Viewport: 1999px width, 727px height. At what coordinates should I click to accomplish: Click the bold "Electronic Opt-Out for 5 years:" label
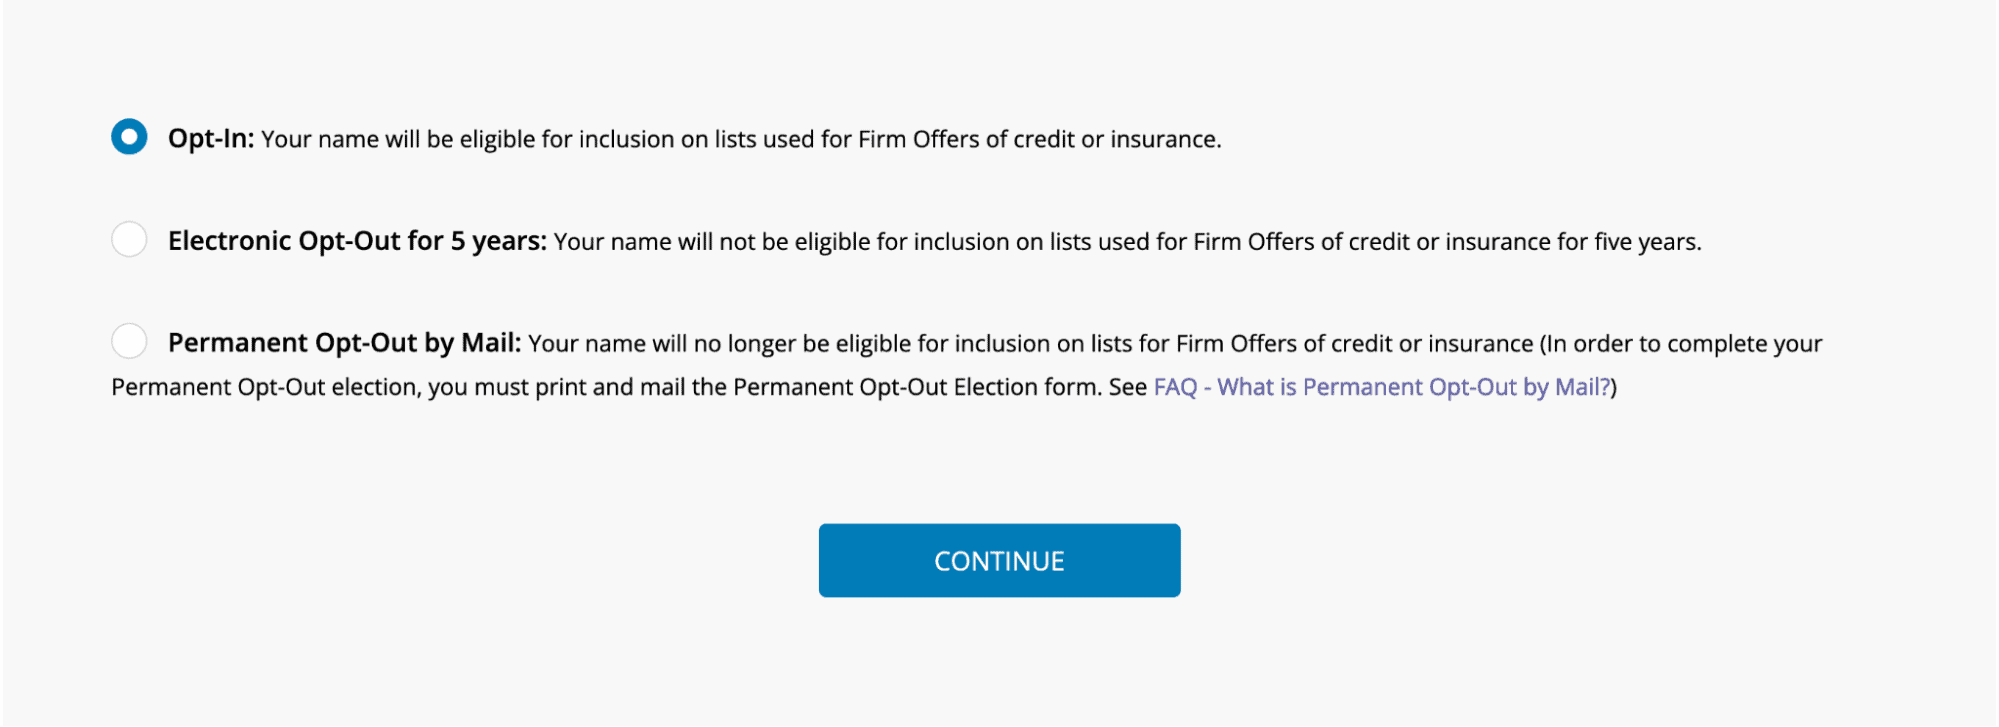(x=357, y=241)
